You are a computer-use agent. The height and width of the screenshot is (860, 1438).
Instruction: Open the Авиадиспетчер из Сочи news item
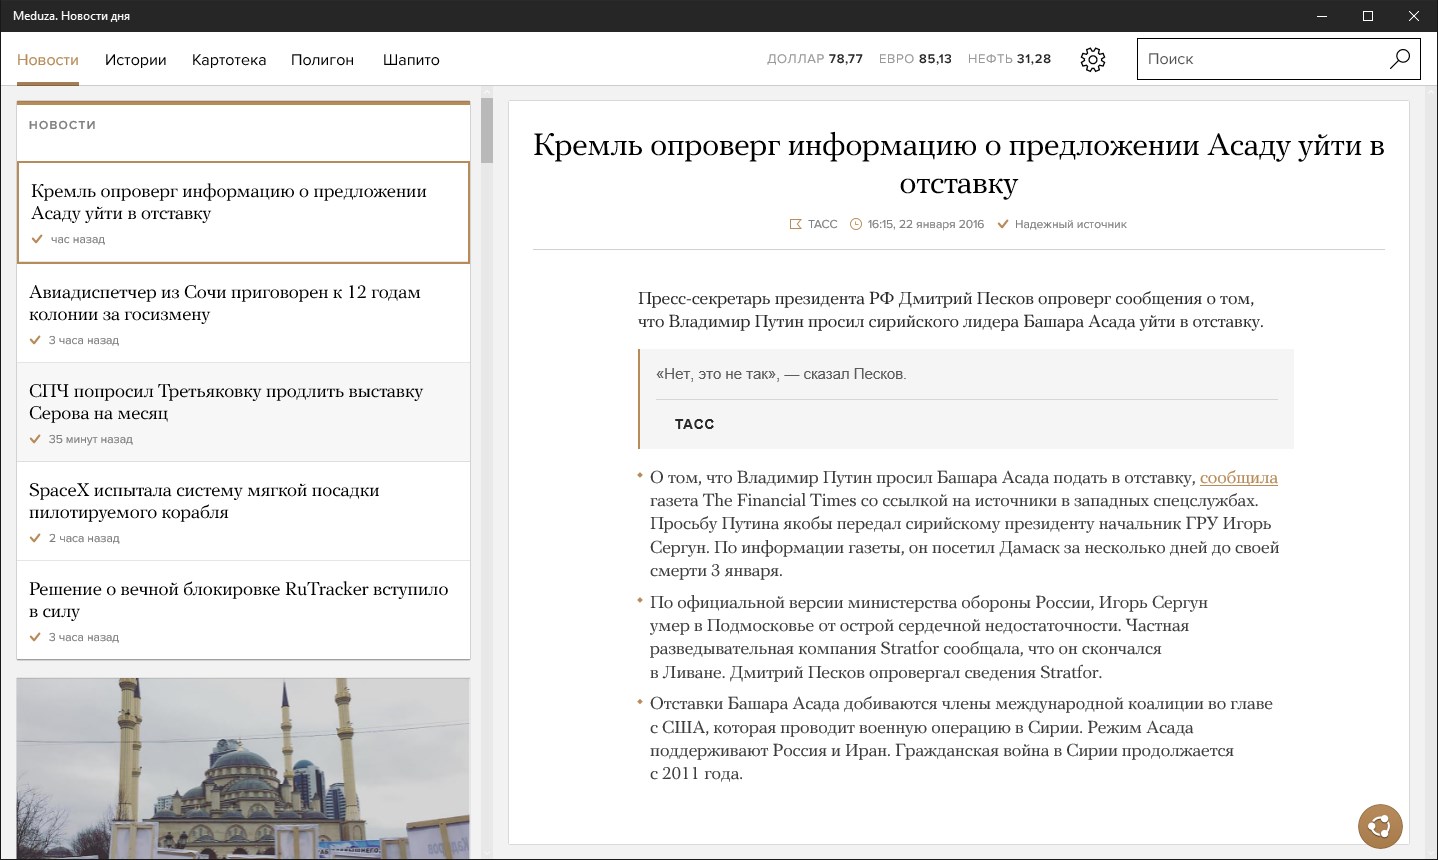(243, 313)
